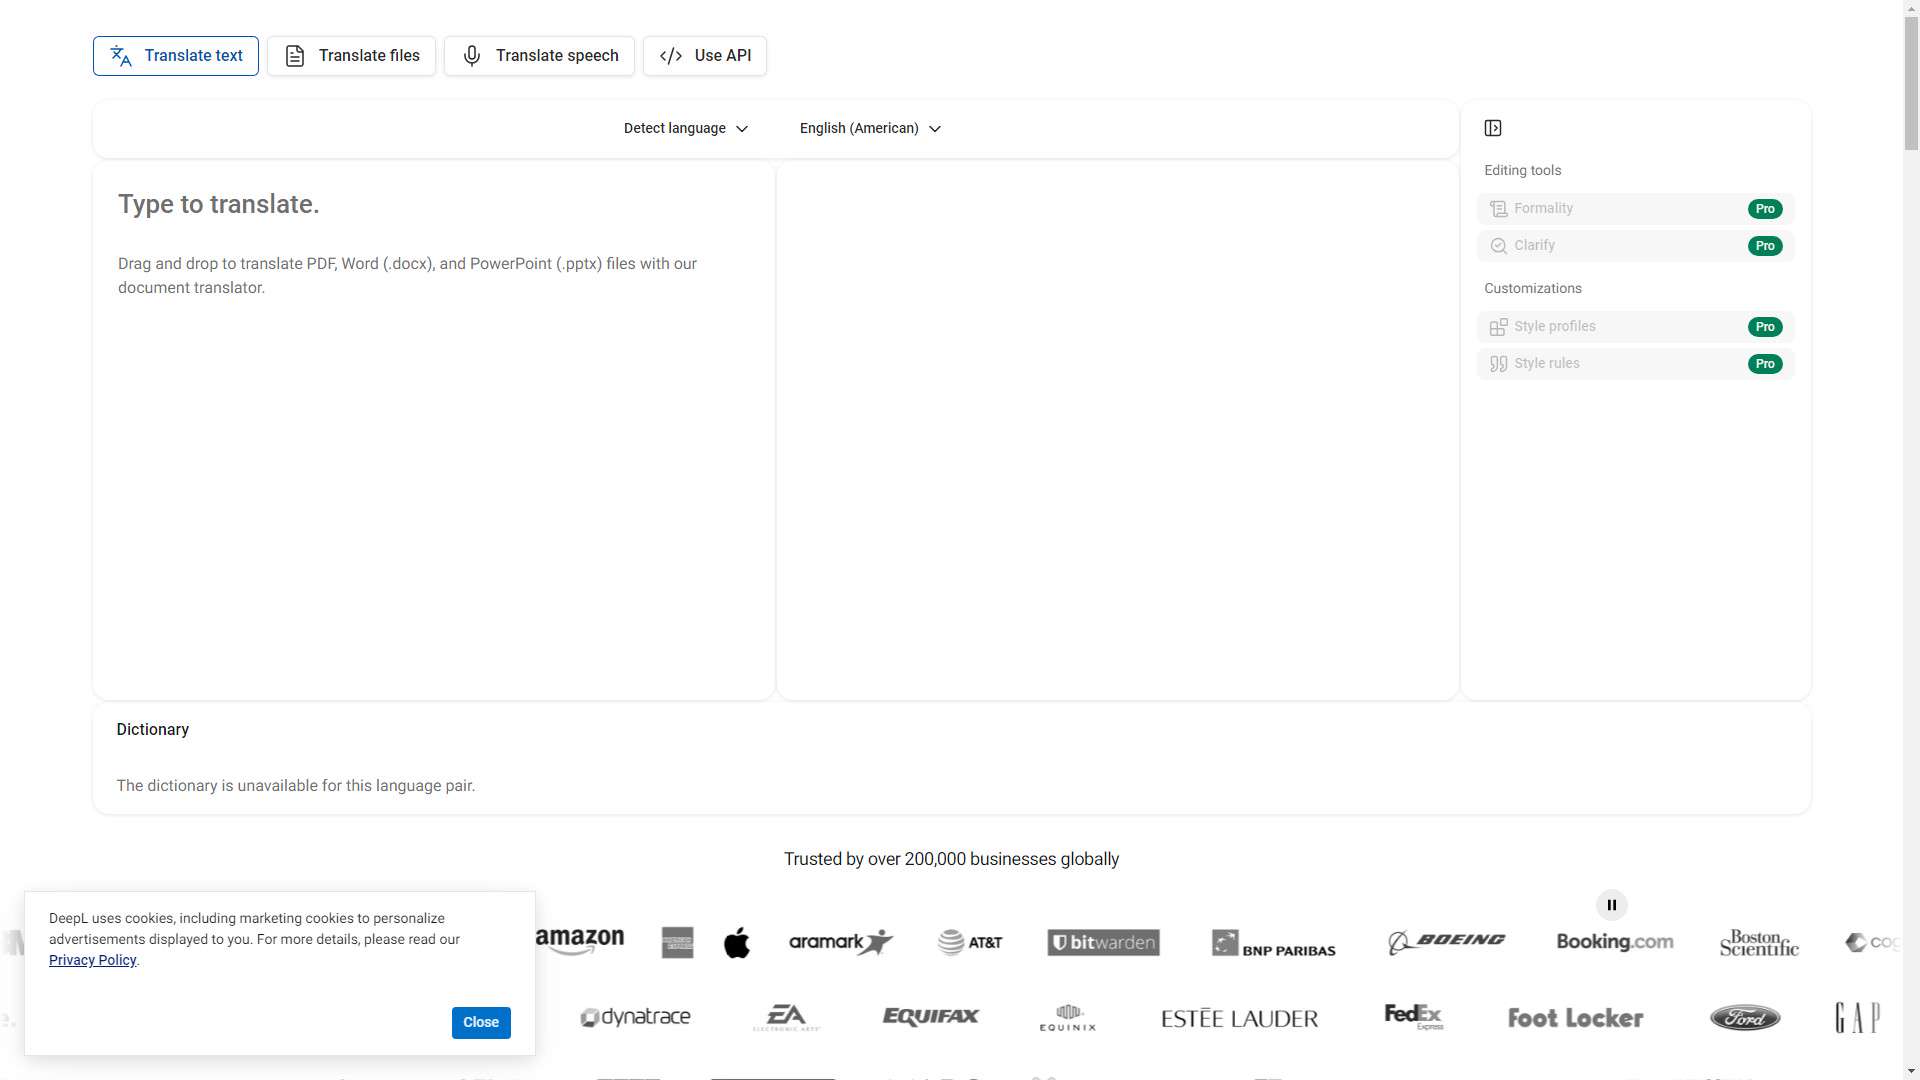Click the Pro badge next to Style profiles
The image size is (1920, 1080).
point(1765,327)
